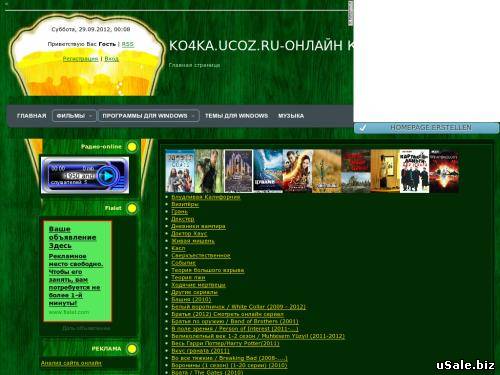The width and height of the screenshot is (500, 375).
Task: Open the ФИЛЬМЫ dropdown menu
Action: pos(74,116)
